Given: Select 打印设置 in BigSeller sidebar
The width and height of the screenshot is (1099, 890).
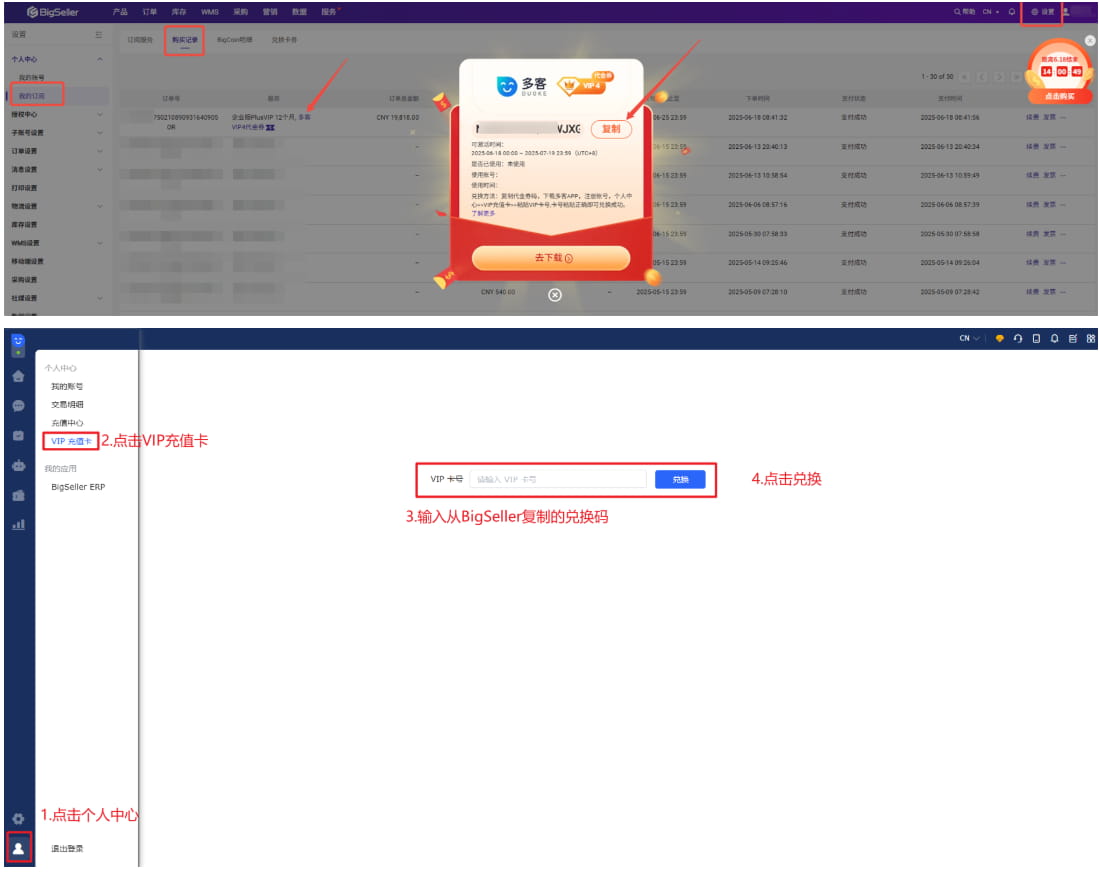Looking at the screenshot, I should (25, 188).
